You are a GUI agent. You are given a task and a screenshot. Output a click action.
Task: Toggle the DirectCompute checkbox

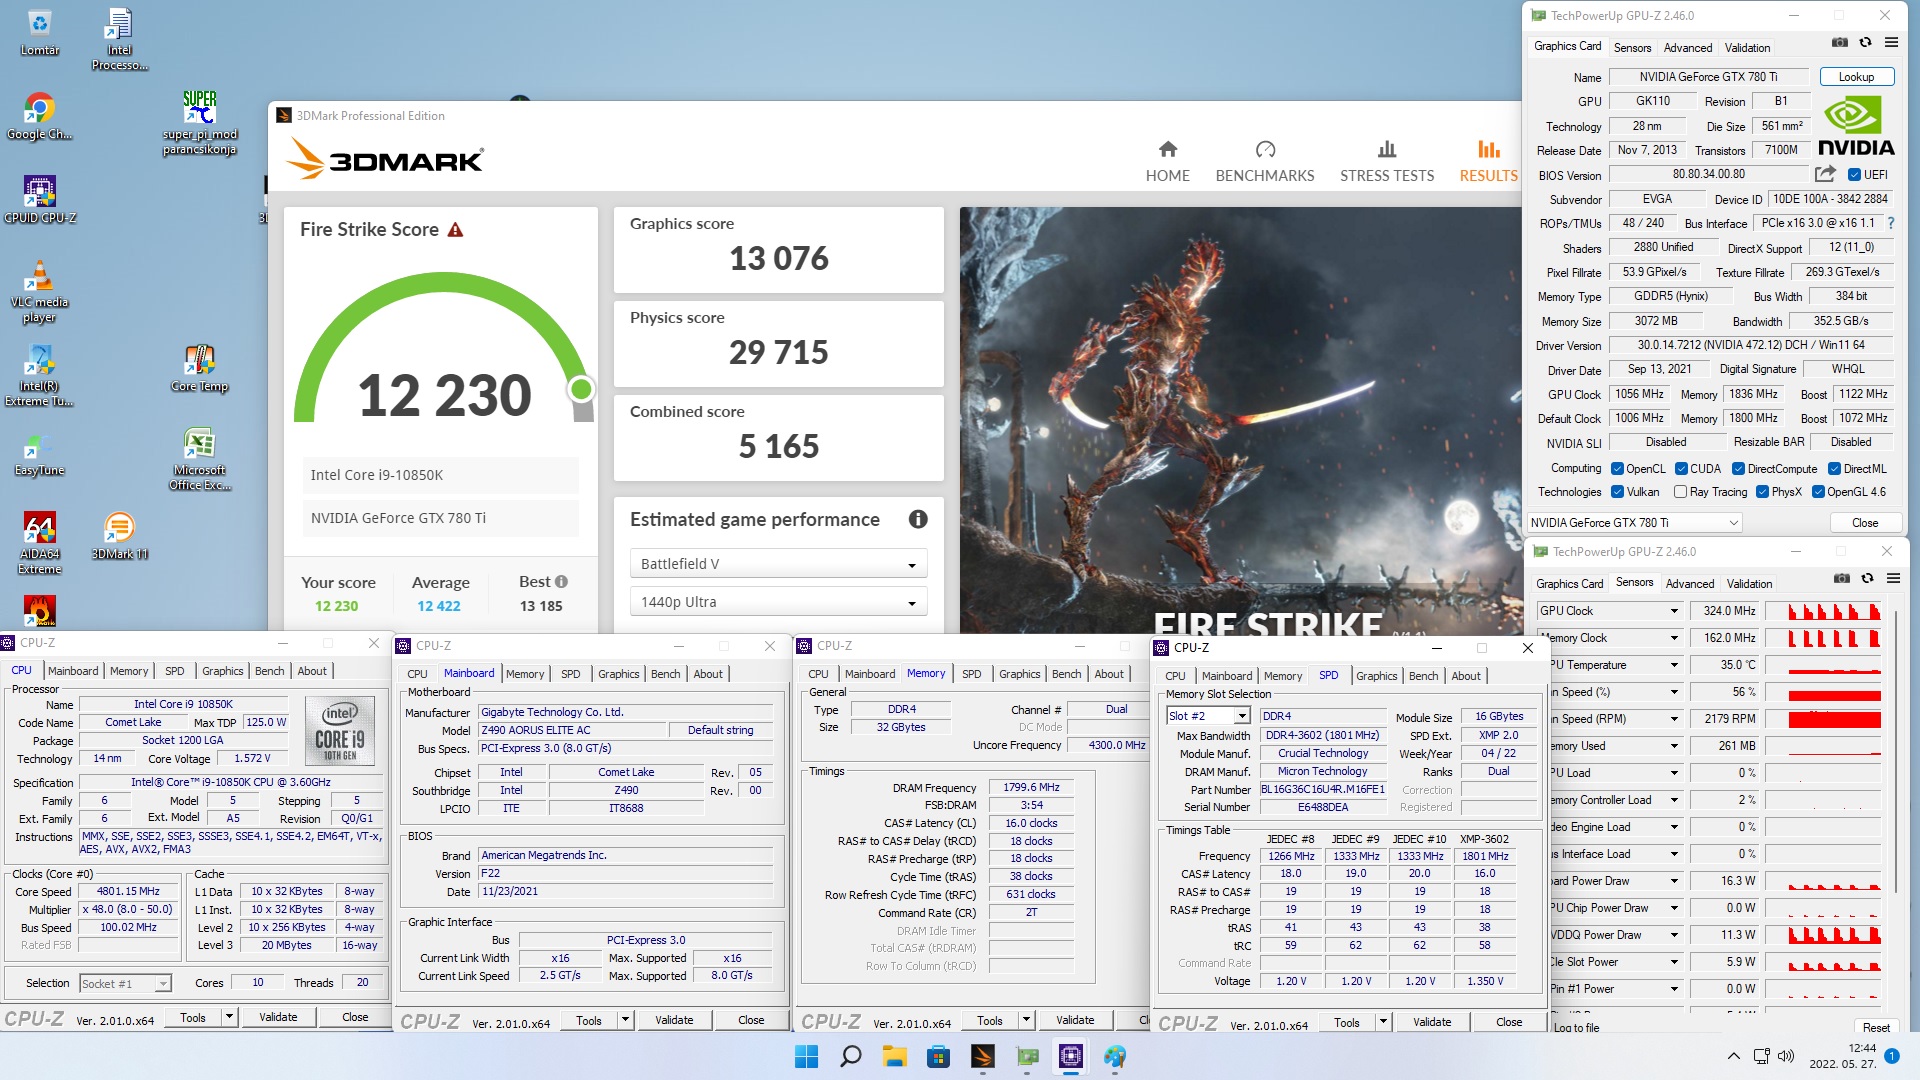click(1738, 469)
